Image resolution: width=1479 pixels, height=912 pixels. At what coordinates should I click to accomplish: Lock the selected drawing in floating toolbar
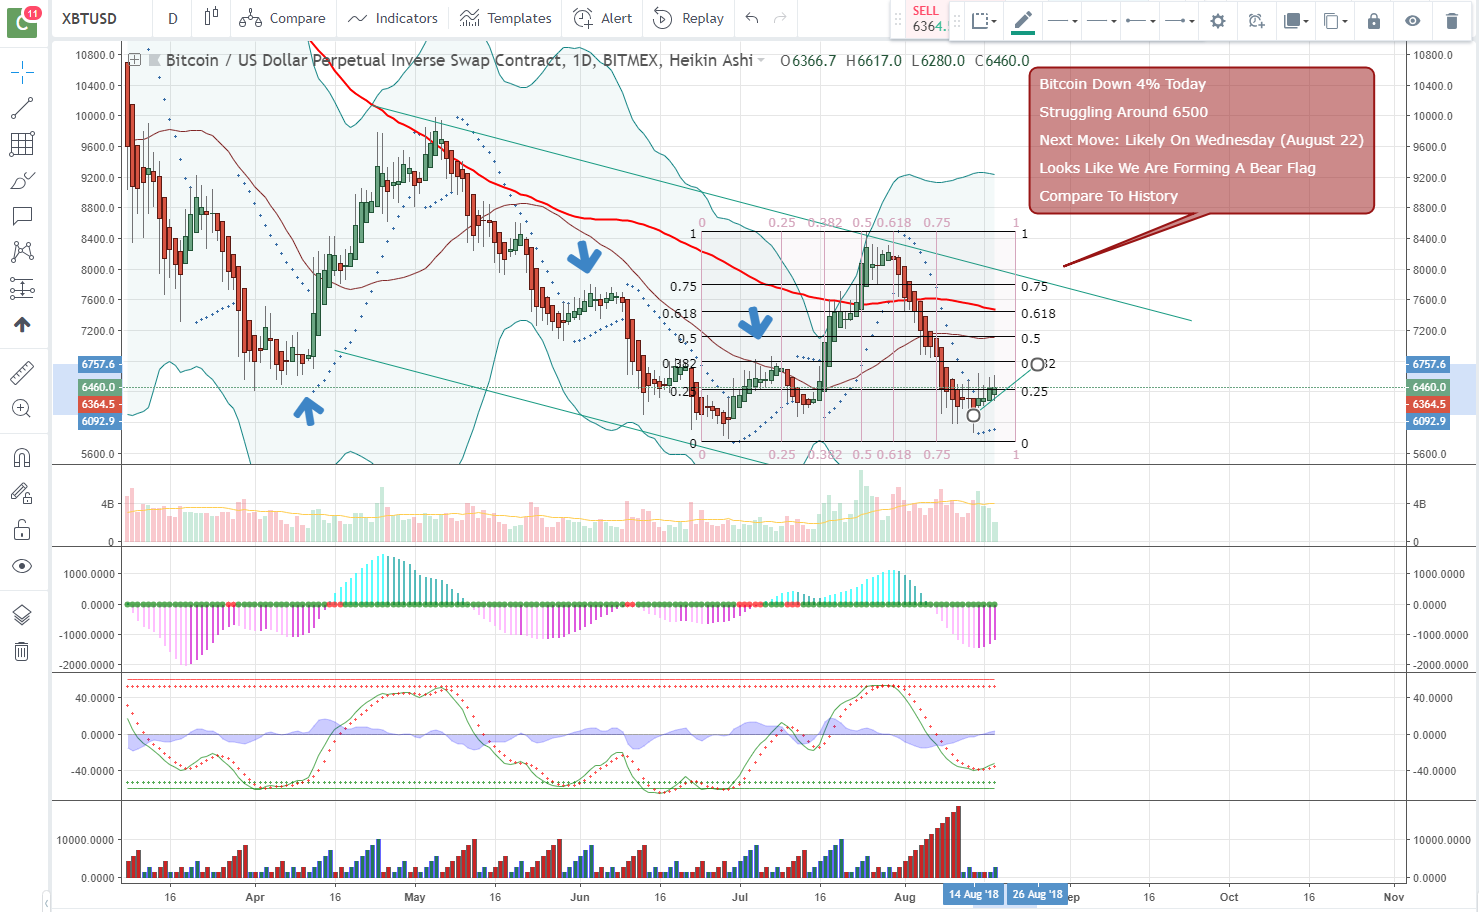pyautogui.click(x=1374, y=20)
